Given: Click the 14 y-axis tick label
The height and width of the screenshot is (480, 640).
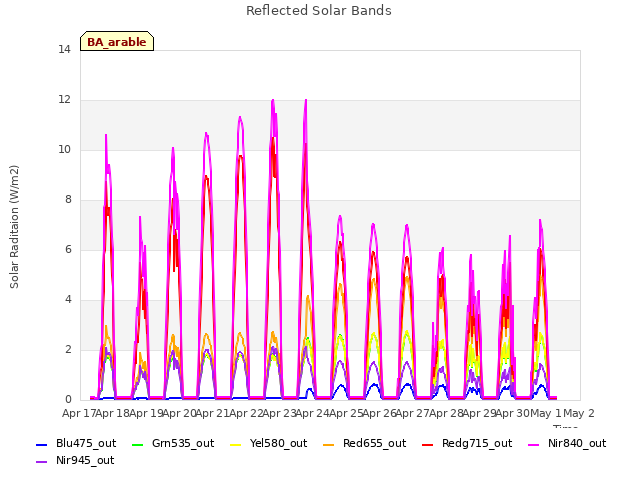Looking at the screenshot, I should (64, 49).
